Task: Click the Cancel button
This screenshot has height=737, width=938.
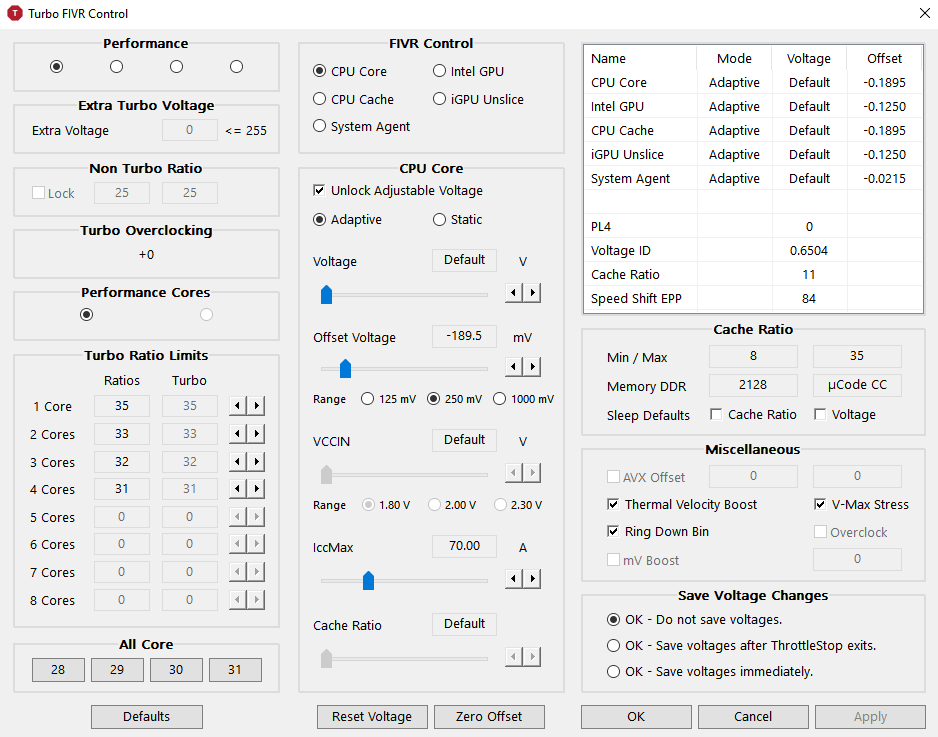Action: 753,717
